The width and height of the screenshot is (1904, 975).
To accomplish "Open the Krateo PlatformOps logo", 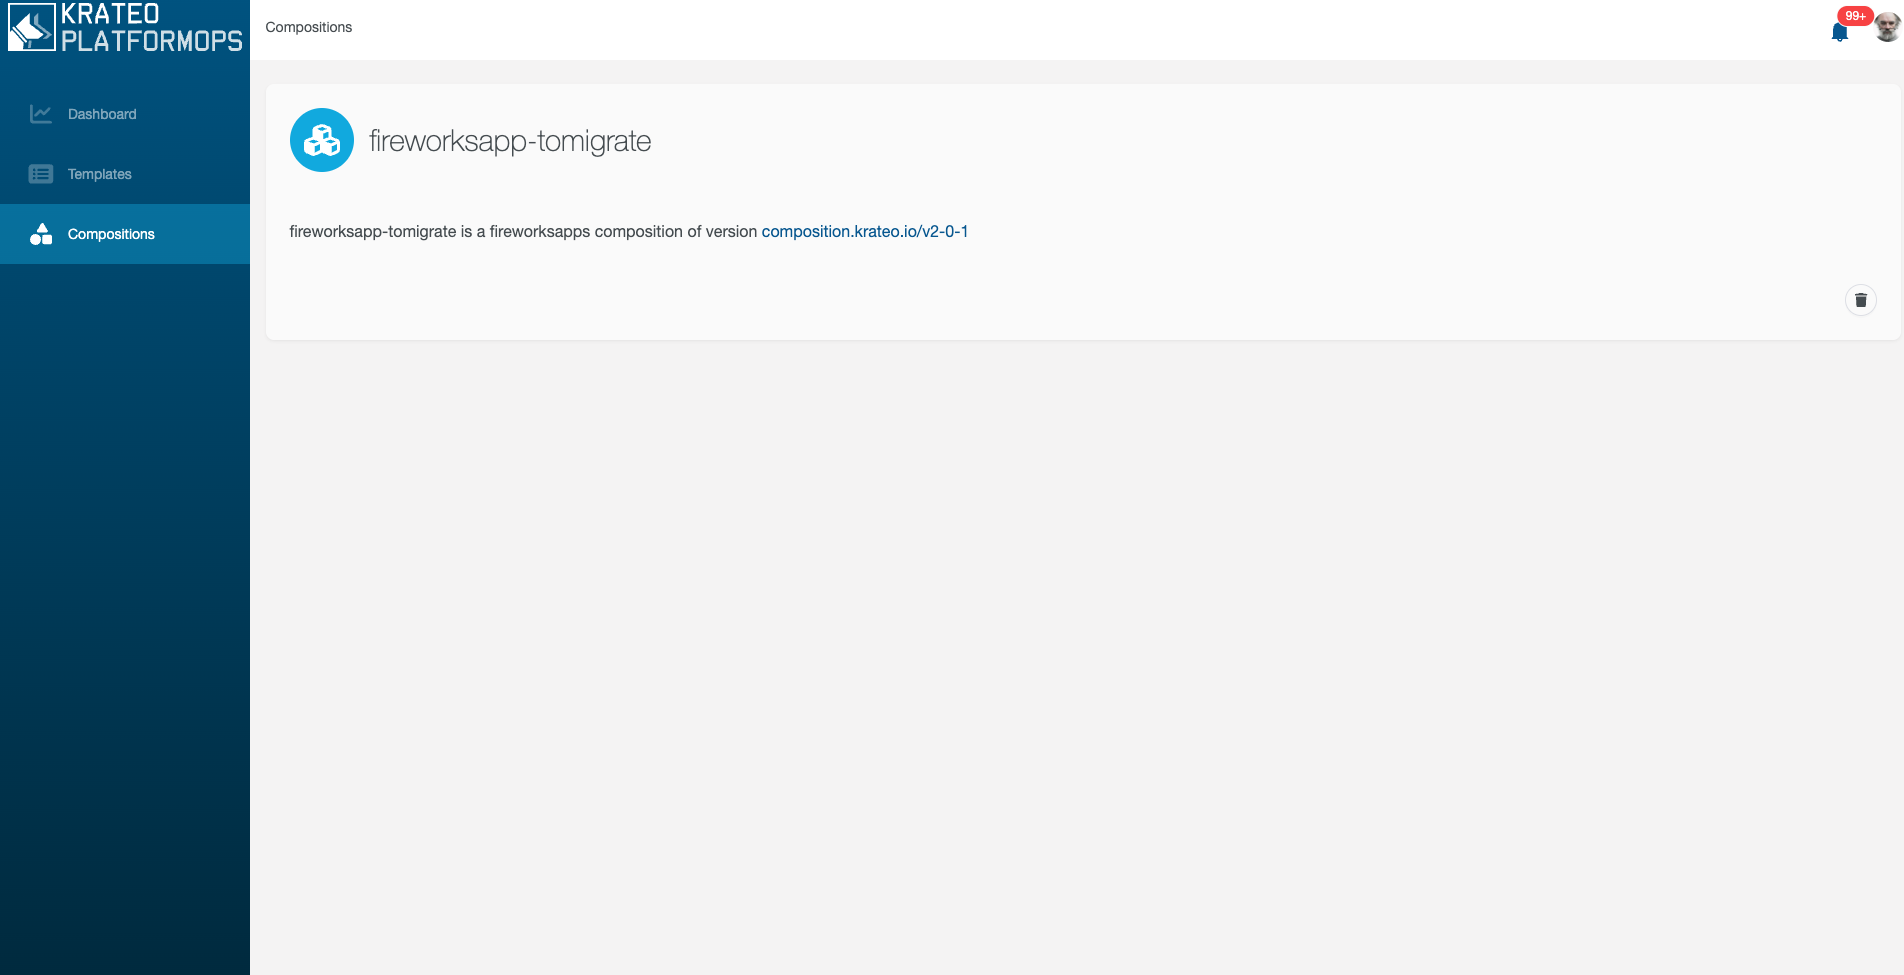I will click(x=125, y=27).
